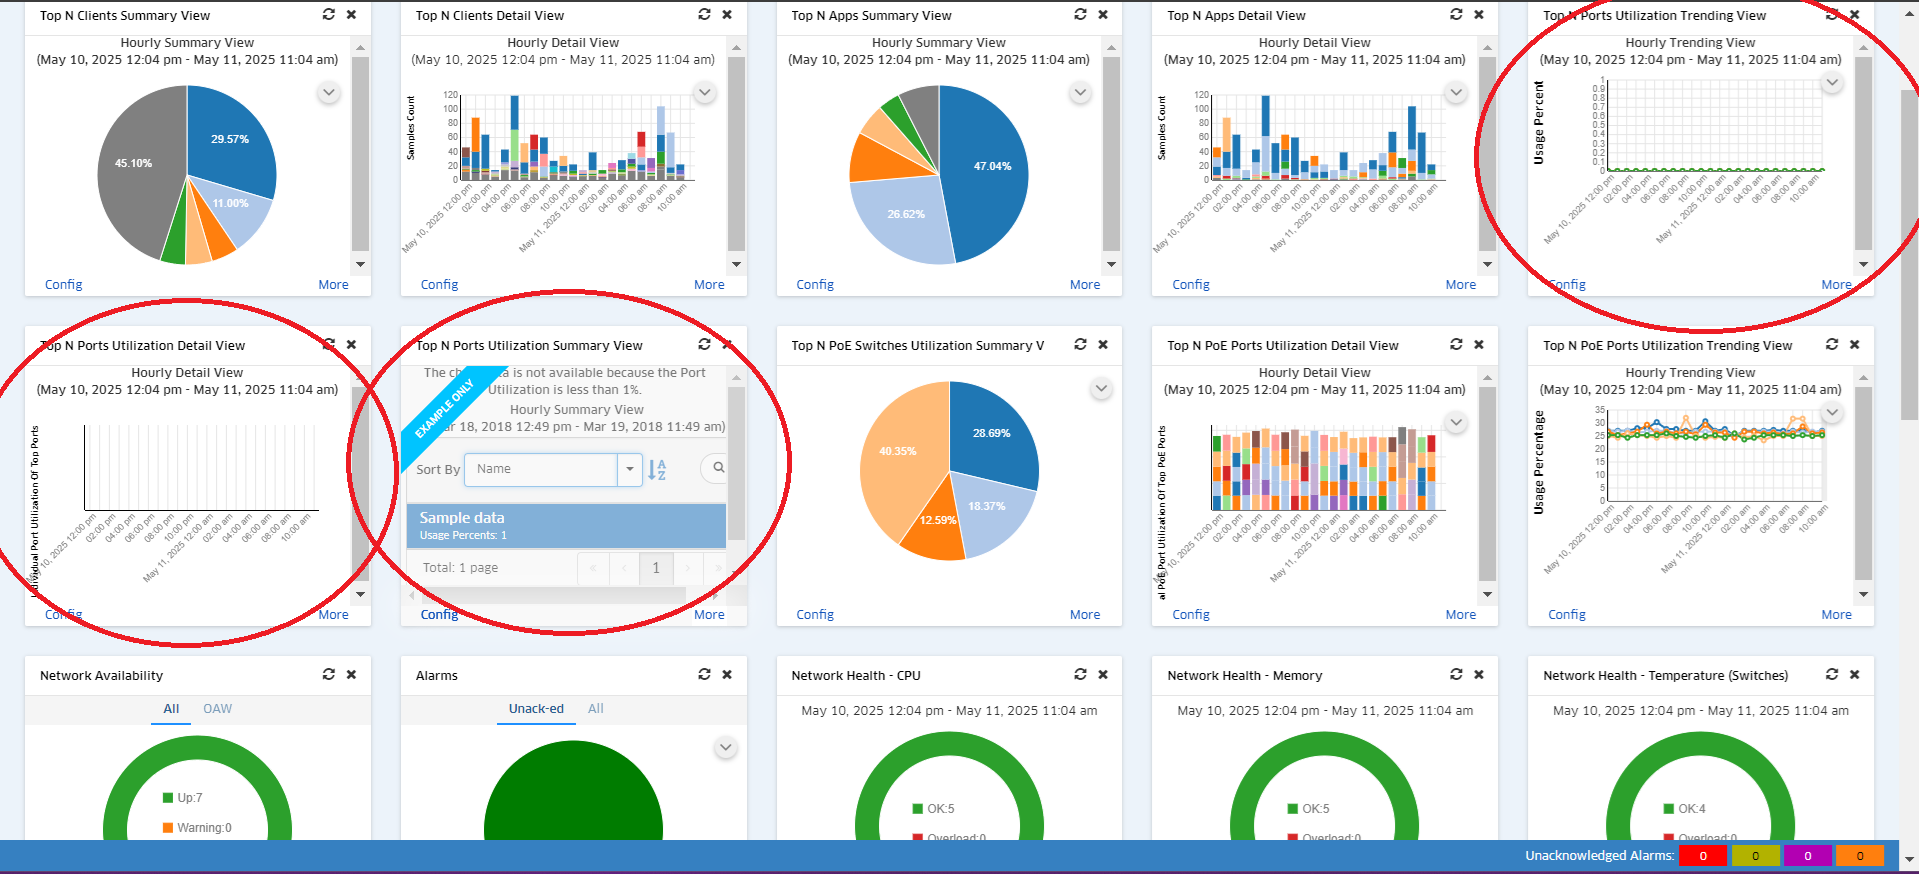Image resolution: width=1919 pixels, height=874 pixels.
Task: Expand chevron in Top N Clients Summary chart
Action: pos(328,93)
